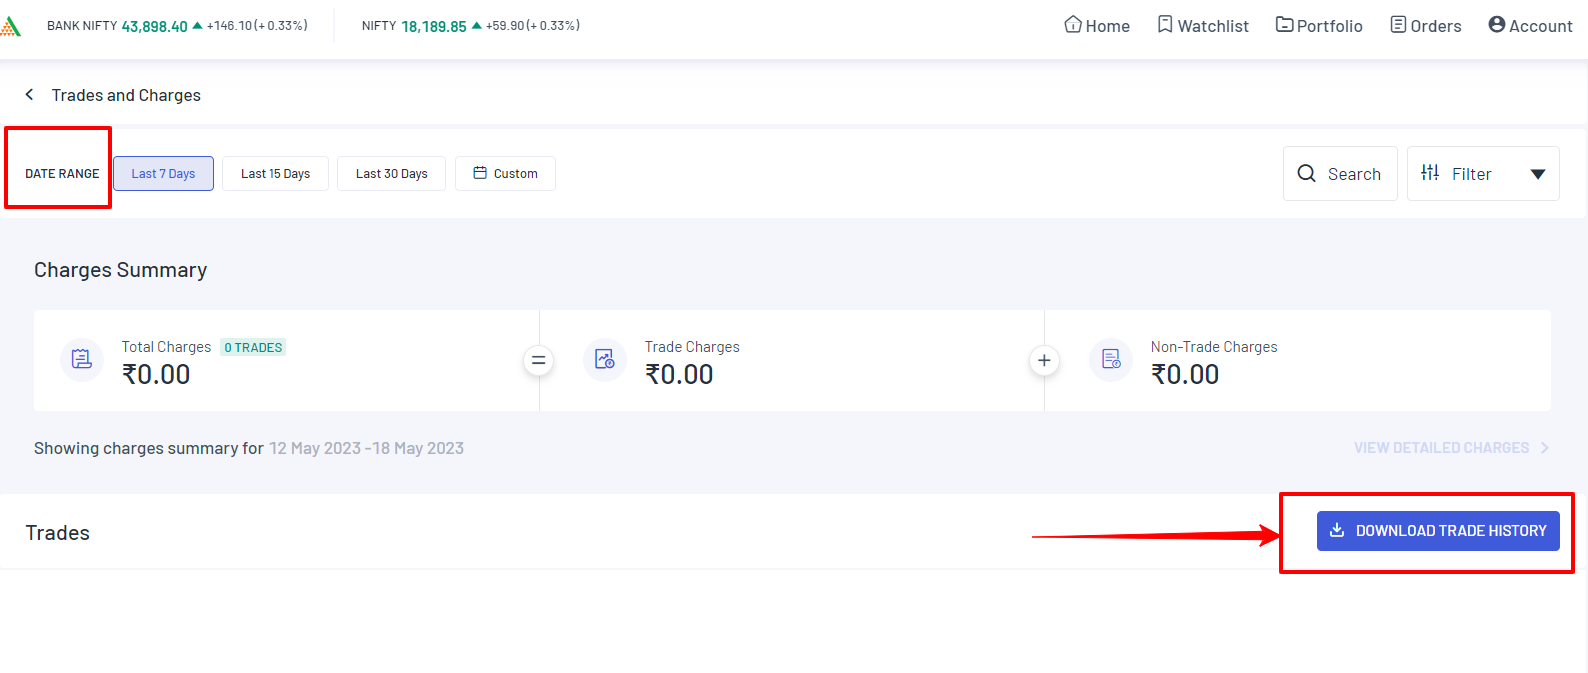Click the Total Charges receipt icon
Viewport: 1588px width, 673px height.
(82, 360)
